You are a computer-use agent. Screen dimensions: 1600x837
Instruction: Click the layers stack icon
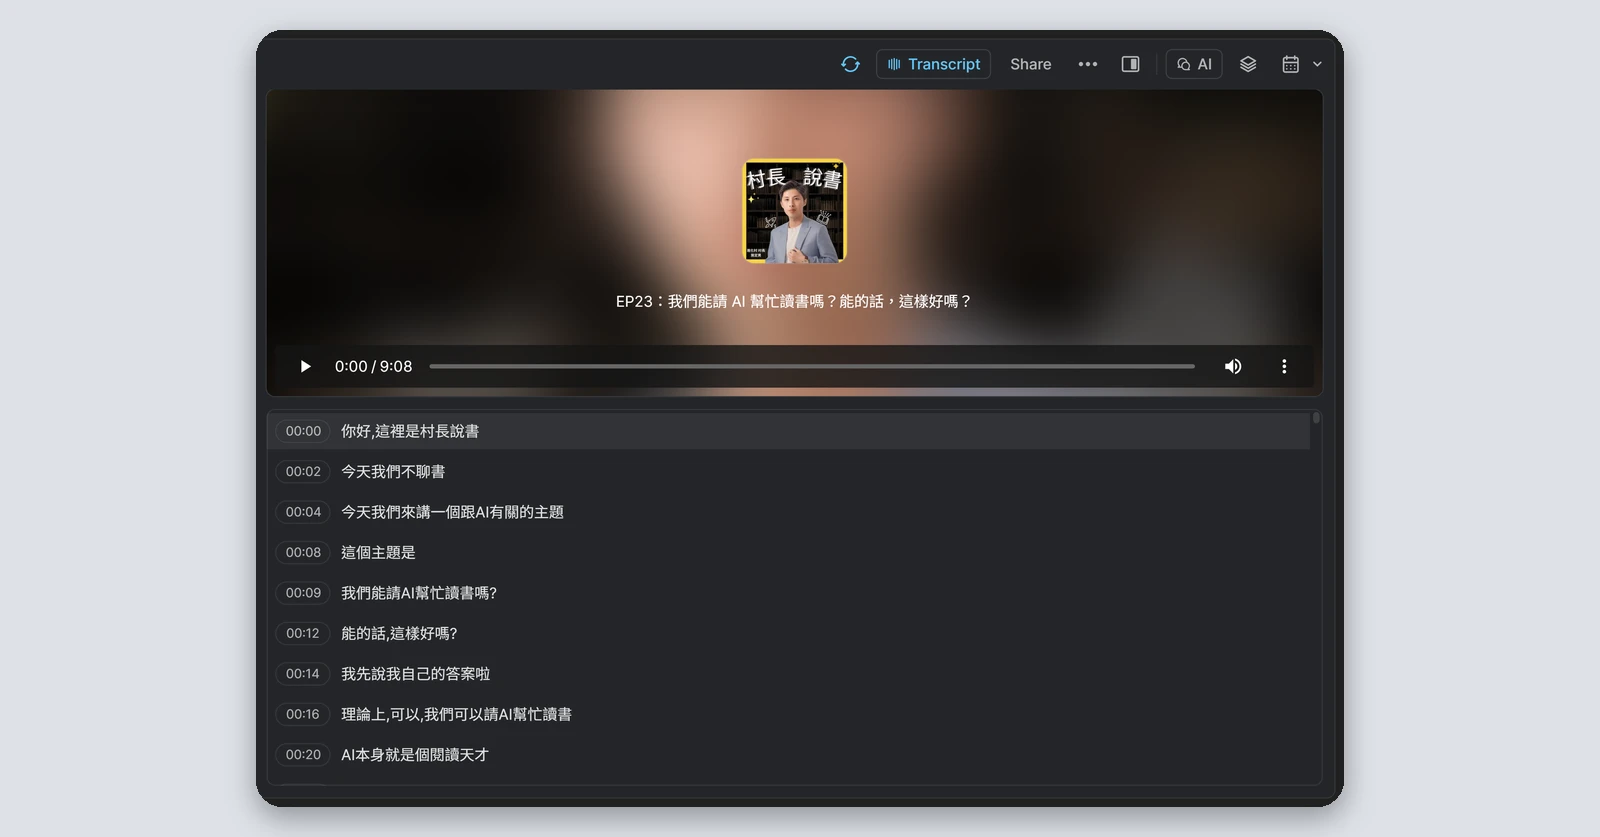click(x=1248, y=64)
